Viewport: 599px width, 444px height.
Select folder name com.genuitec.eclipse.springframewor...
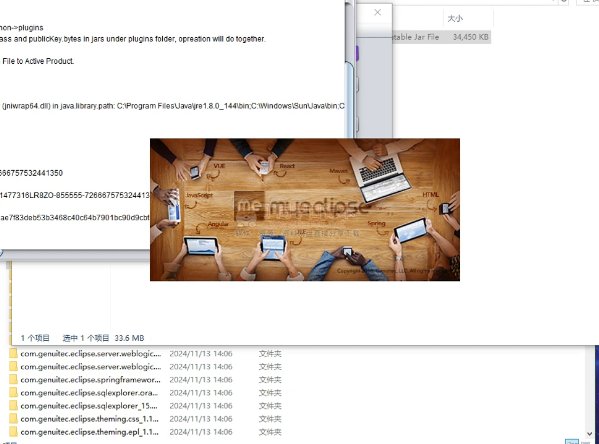point(91,379)
